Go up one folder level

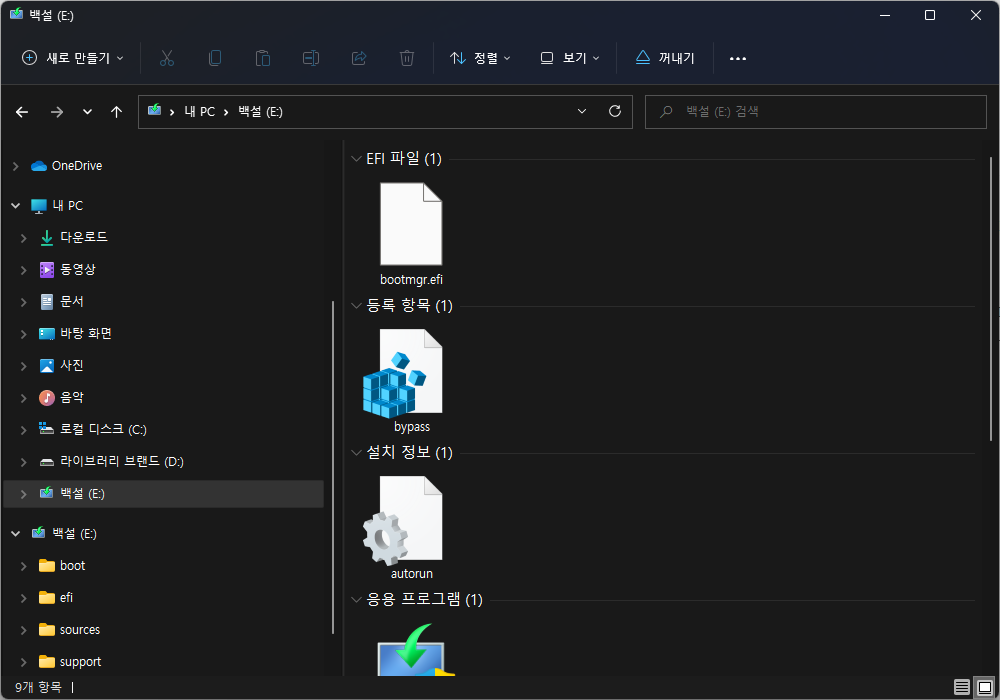(x=116, y=112)
